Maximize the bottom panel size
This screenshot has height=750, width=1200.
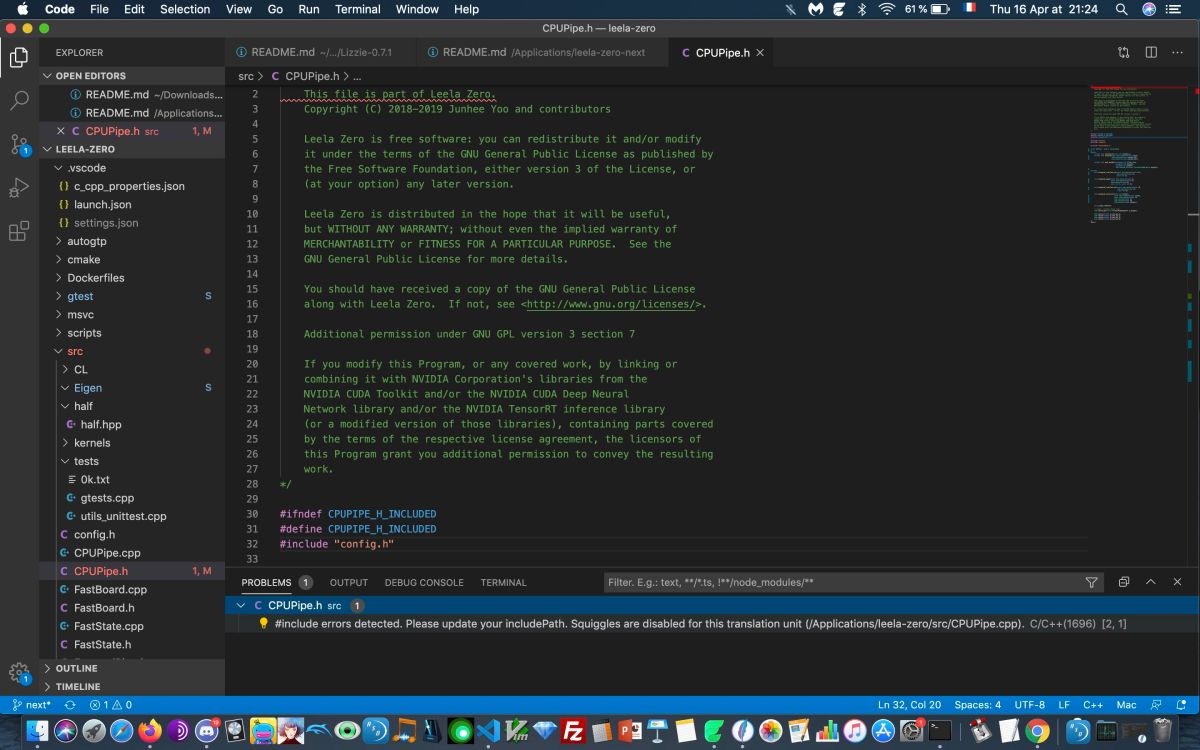1151,582
